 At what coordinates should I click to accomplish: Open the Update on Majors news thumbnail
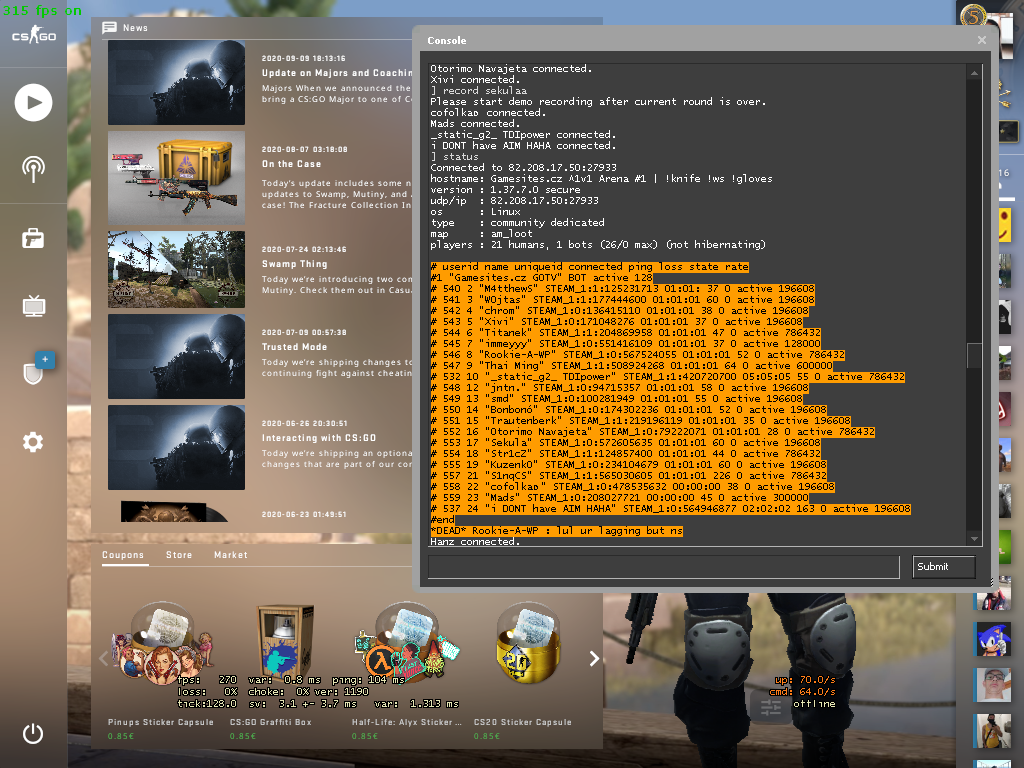(x=176, y=82)
